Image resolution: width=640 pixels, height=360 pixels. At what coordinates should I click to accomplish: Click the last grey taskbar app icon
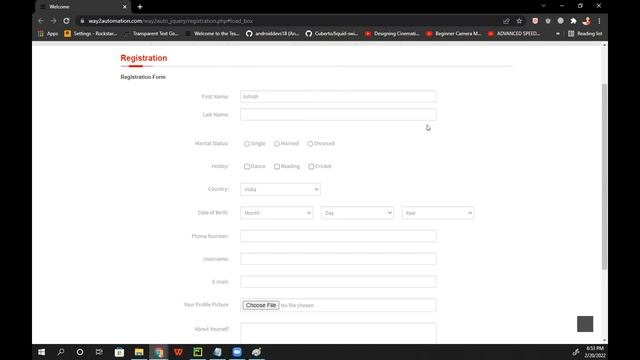click(x=256, y=352)
